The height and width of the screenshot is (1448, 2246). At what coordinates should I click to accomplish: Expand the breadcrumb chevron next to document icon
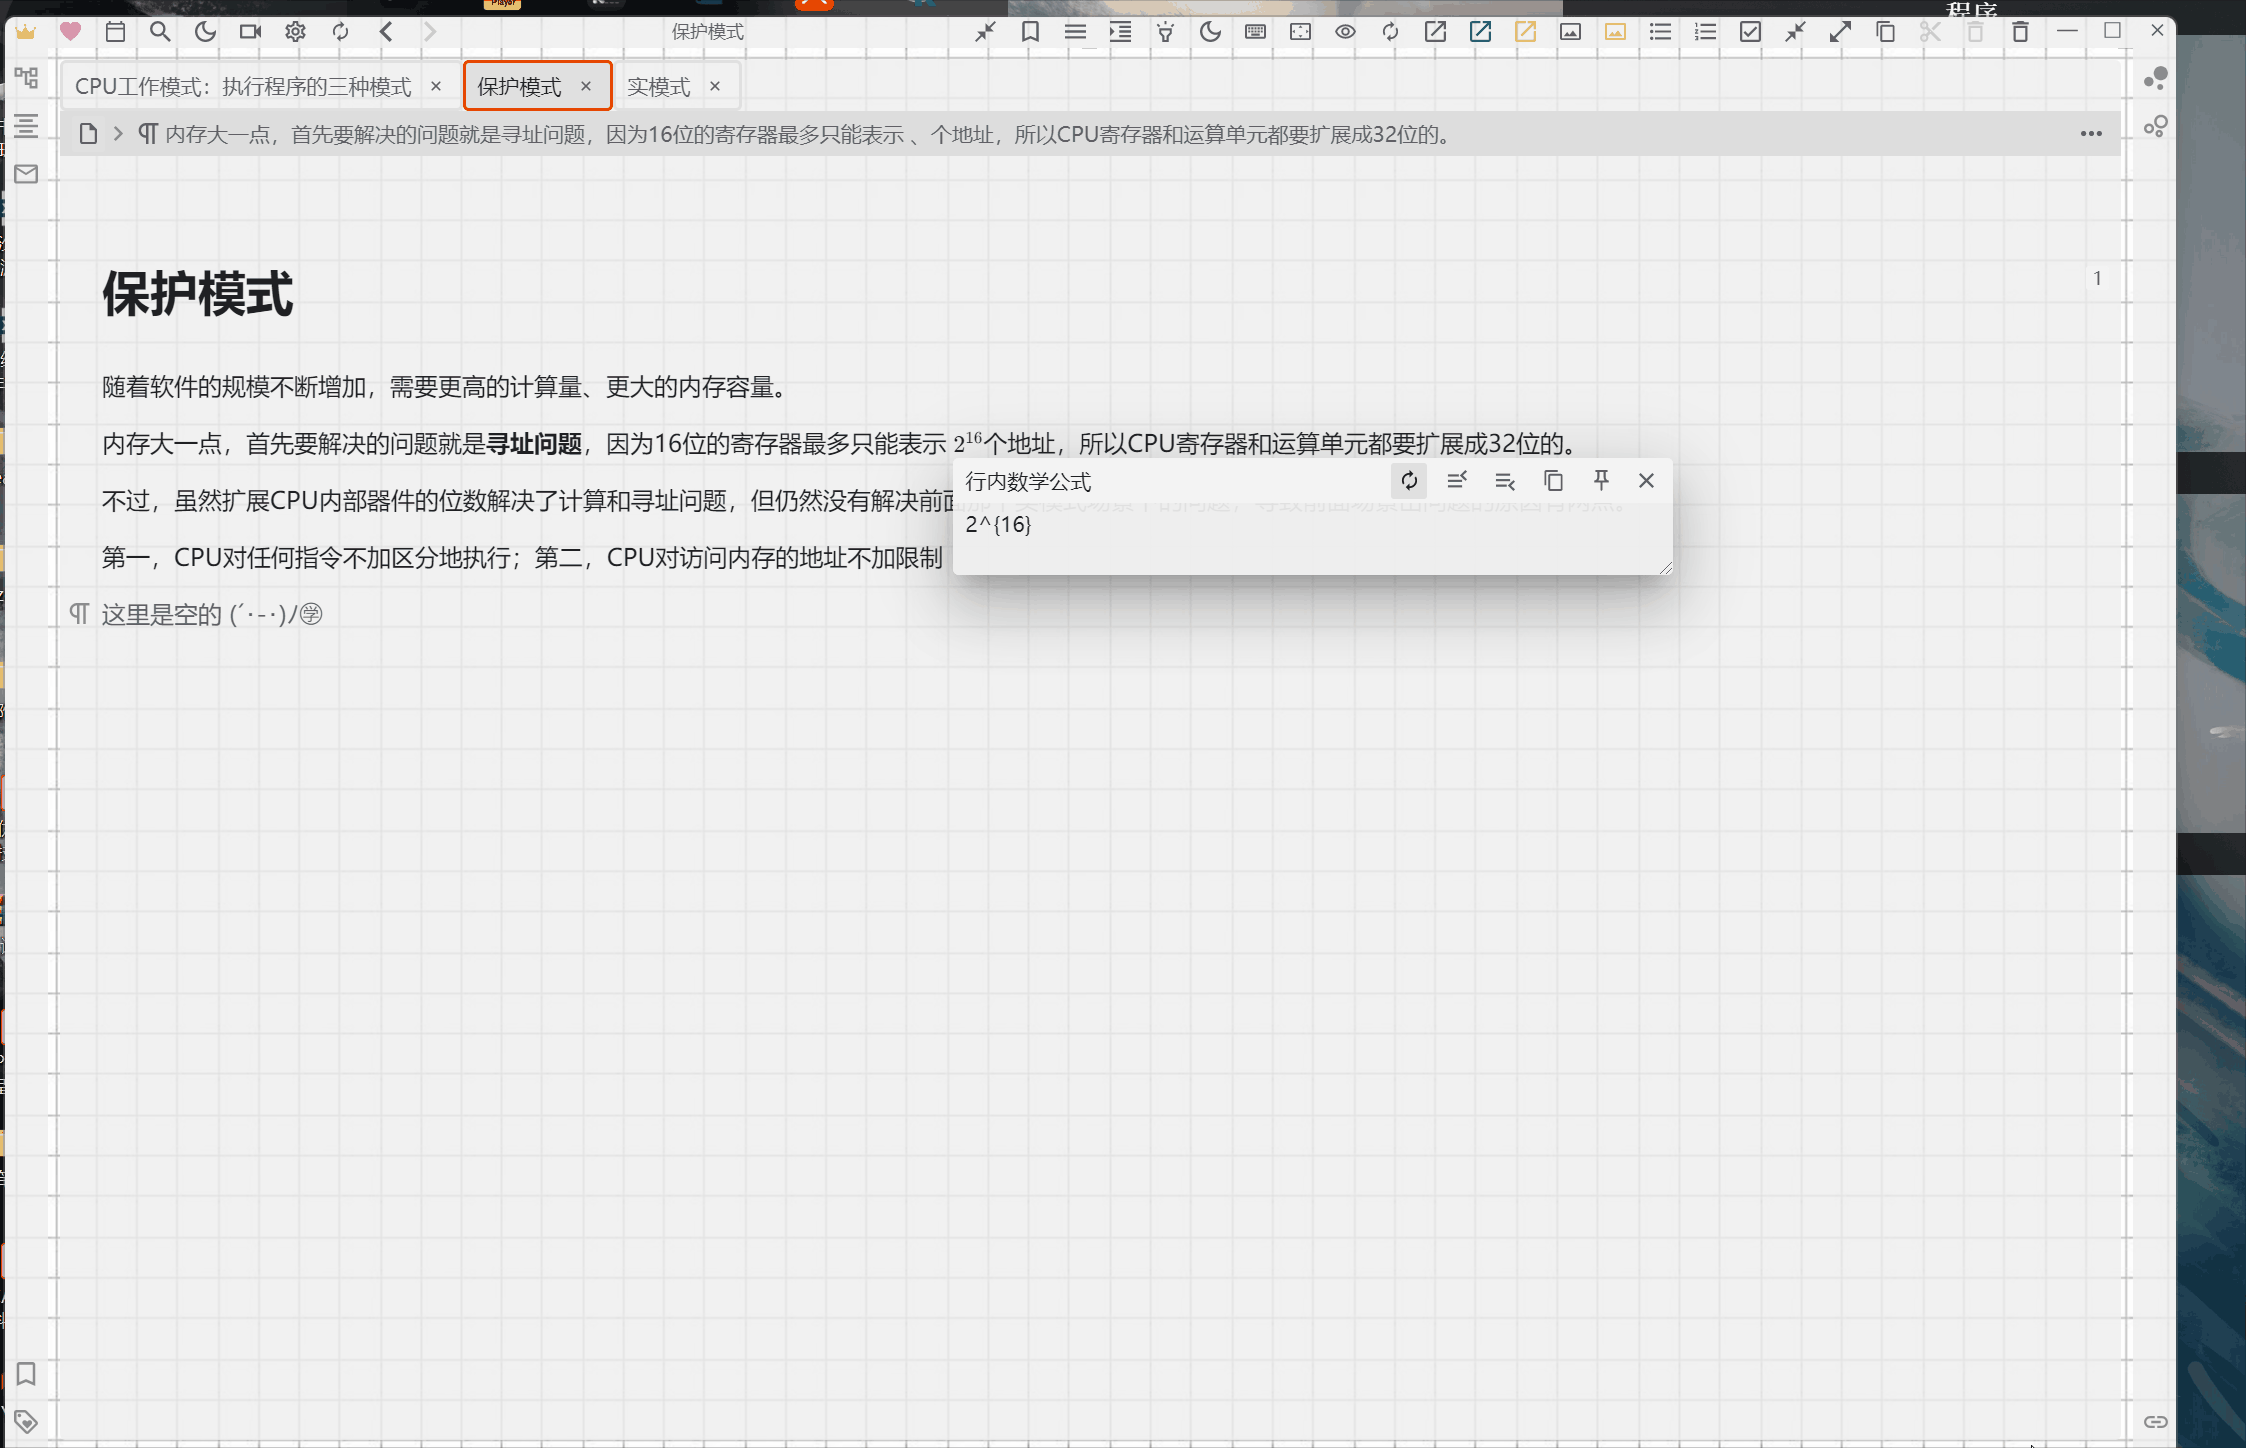click(x=117, y=132)
